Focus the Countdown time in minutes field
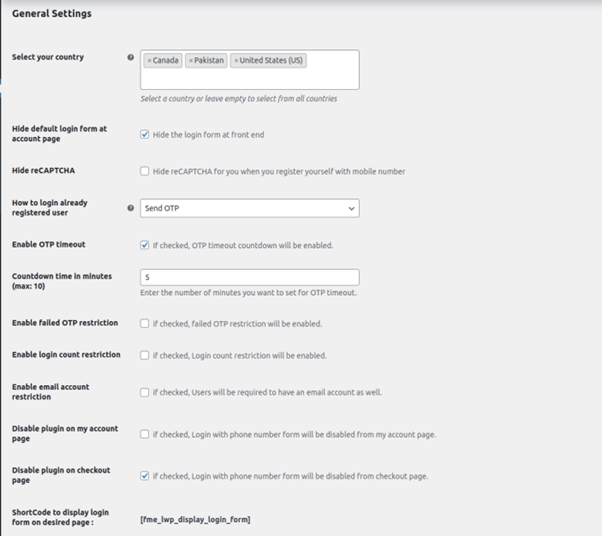602x536 pixels. tap(249, 277)
